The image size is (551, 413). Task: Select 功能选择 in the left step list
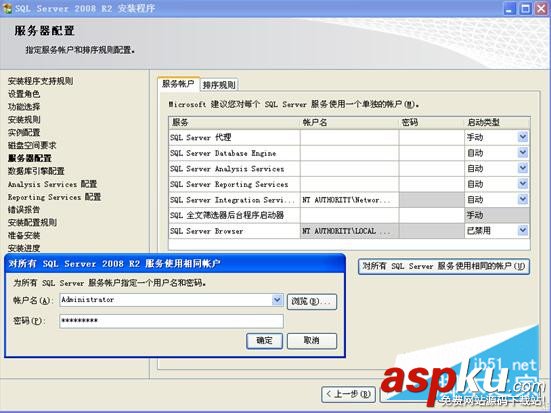point(24,107)
